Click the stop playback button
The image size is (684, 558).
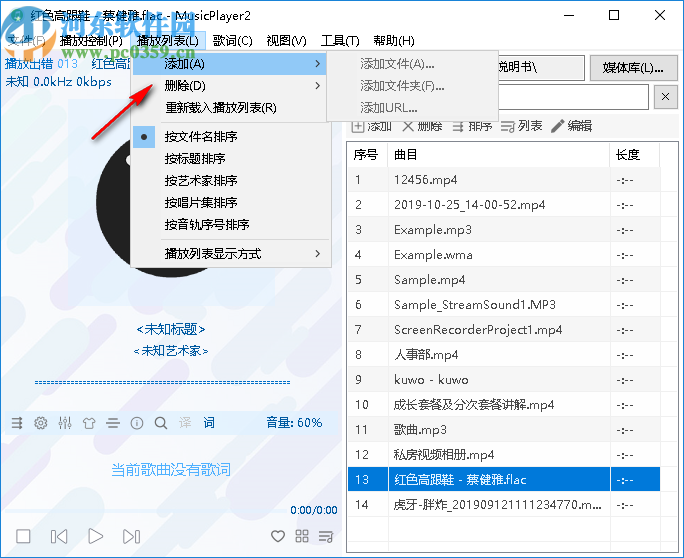(23, 536)
